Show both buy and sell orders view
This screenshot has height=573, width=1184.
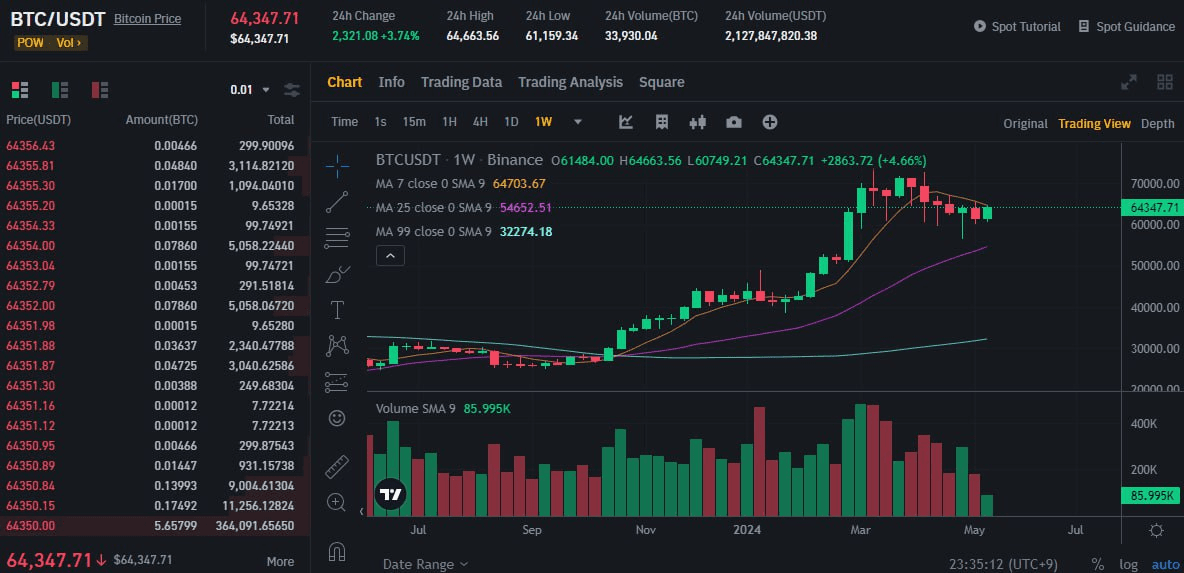(x=20, y=90)
